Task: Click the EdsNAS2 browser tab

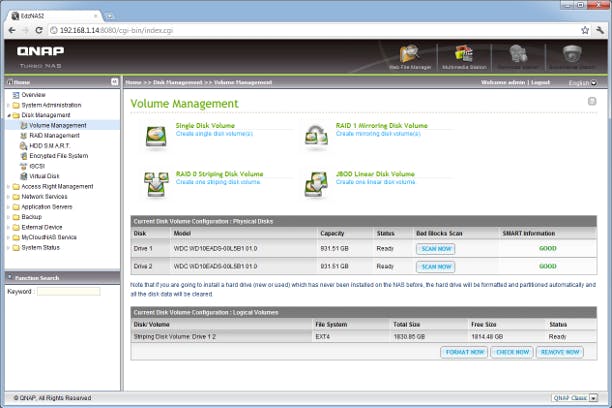Action: coord(55,16)
